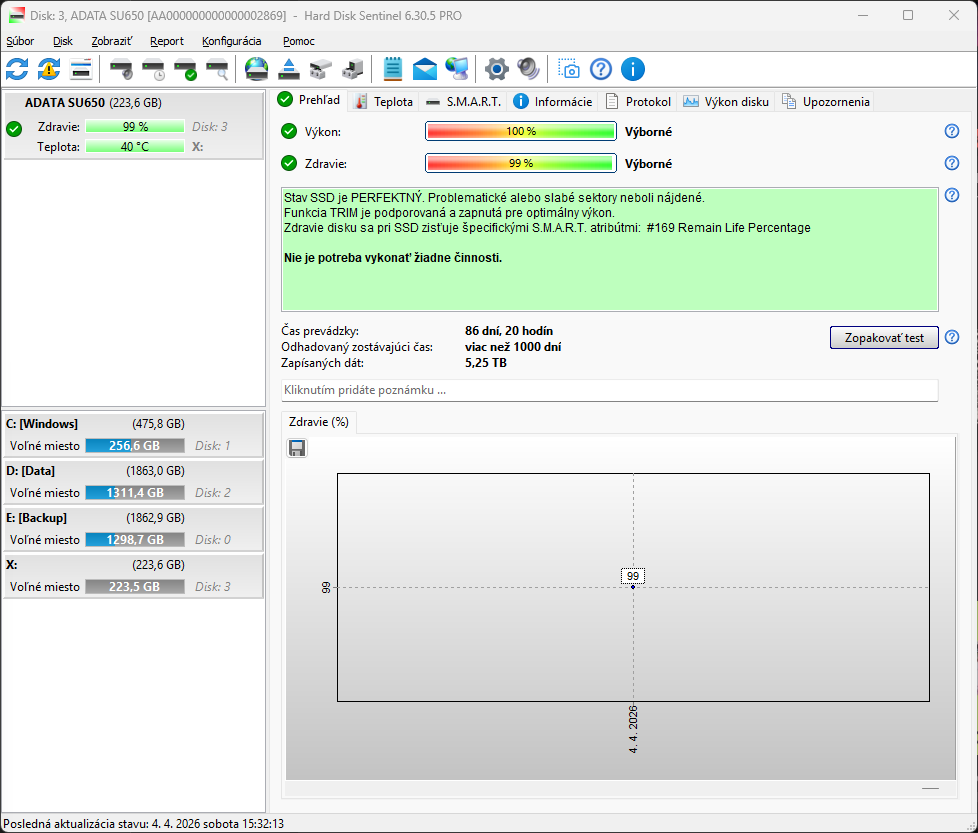Click the '4. 4. 2026' graph date label

pyautogui.click(x=633, y=729)
